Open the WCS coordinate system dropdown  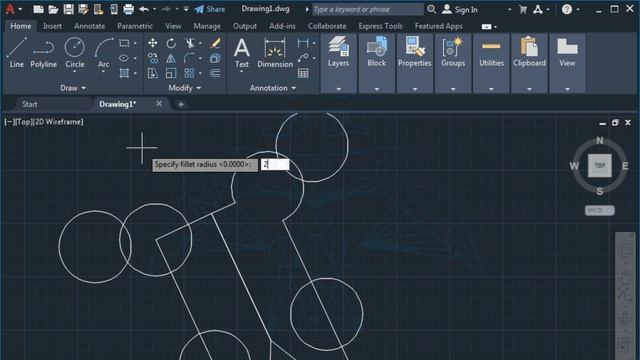click(600, 210)
